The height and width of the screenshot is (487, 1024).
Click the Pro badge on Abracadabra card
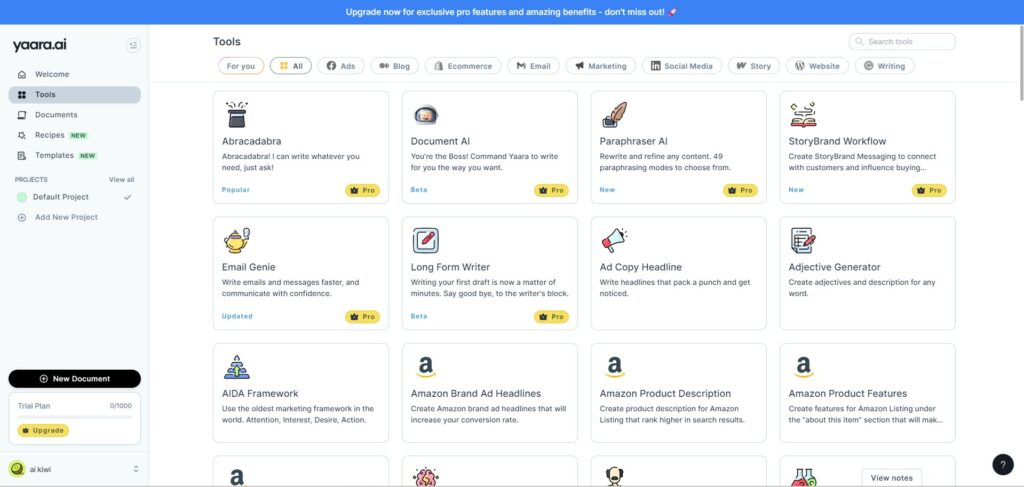[362, 190]
